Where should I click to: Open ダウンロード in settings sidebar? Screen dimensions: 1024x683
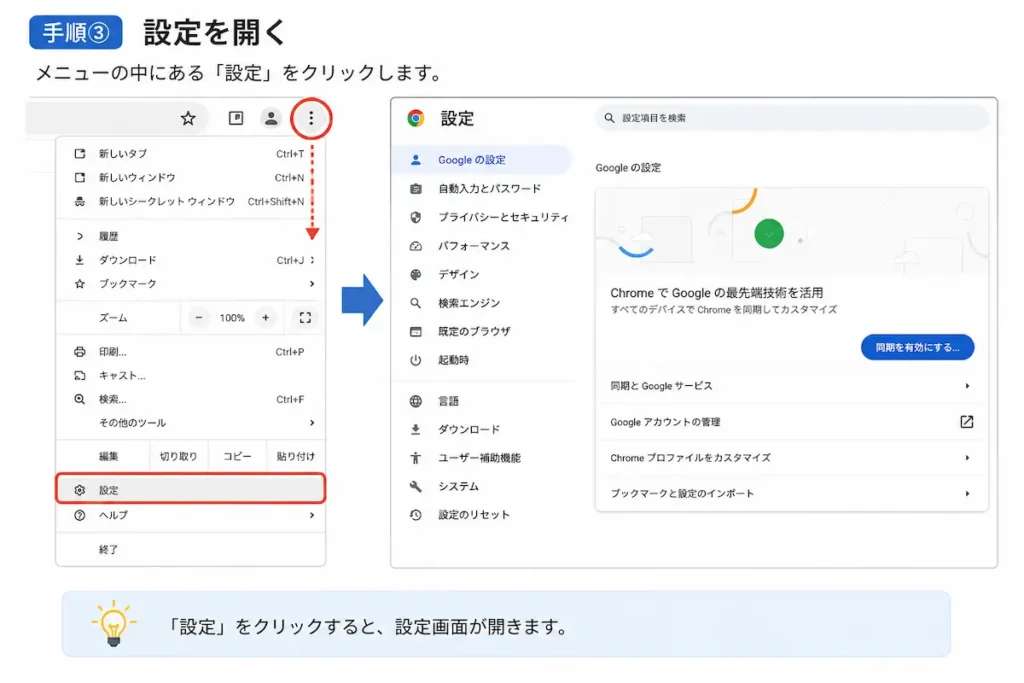point(481,430)
